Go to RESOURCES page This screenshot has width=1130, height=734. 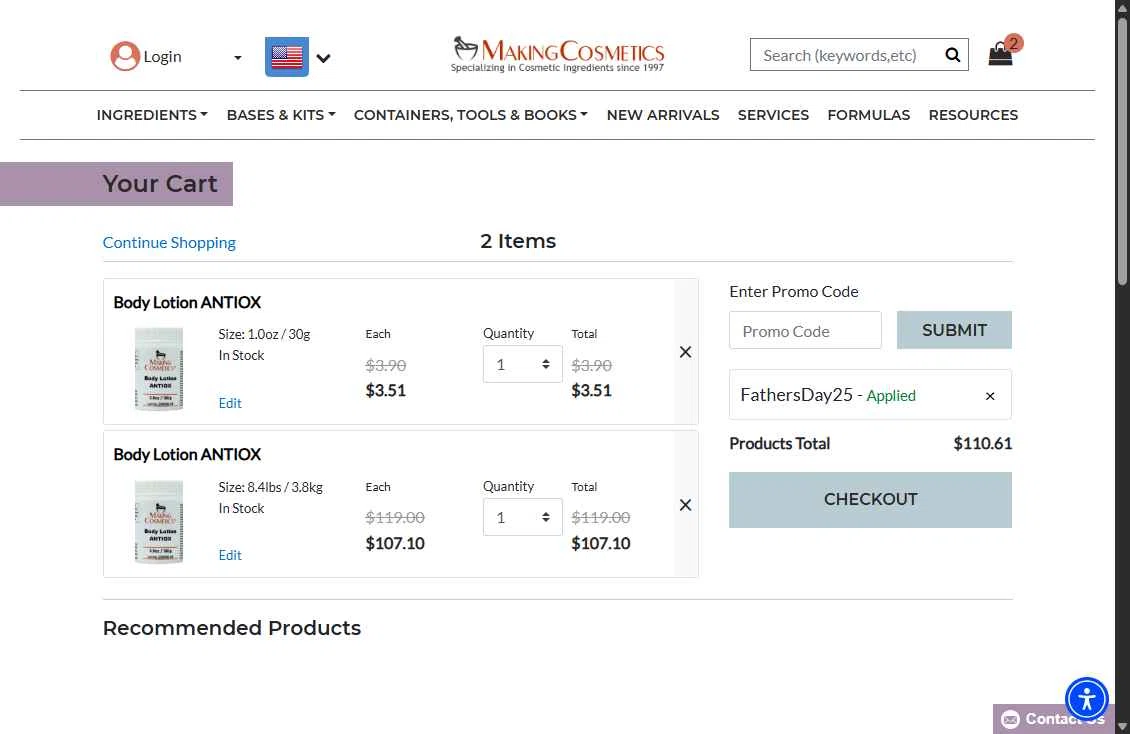click(x=973, y=115)
